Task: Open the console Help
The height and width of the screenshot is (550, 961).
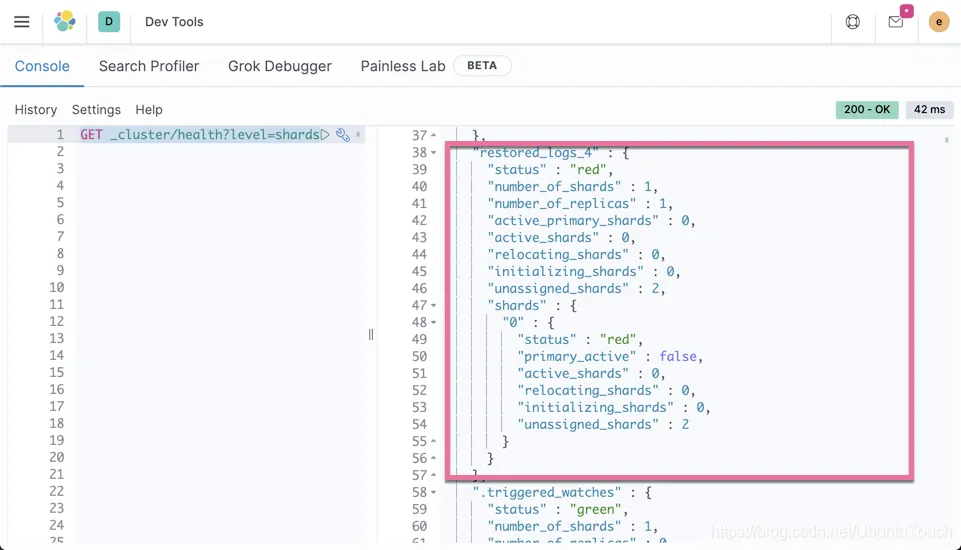Action: 149,110
